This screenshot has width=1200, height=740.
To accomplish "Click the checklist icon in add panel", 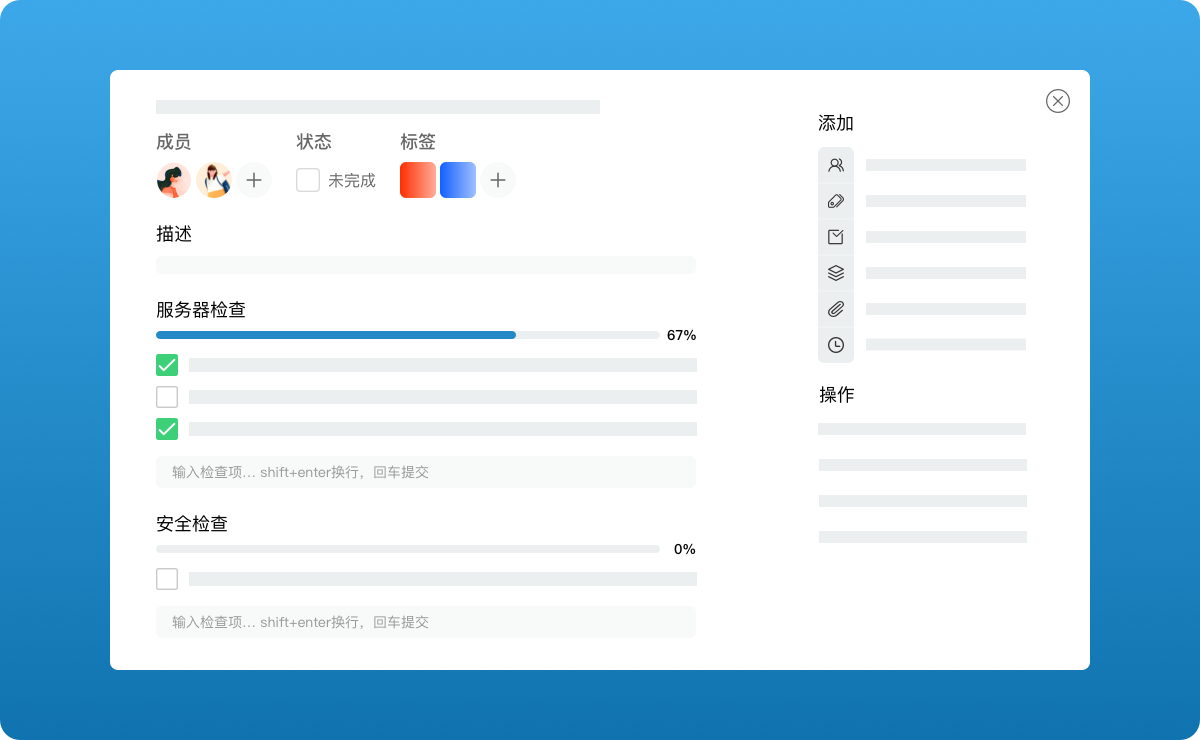I will point(836,237).
